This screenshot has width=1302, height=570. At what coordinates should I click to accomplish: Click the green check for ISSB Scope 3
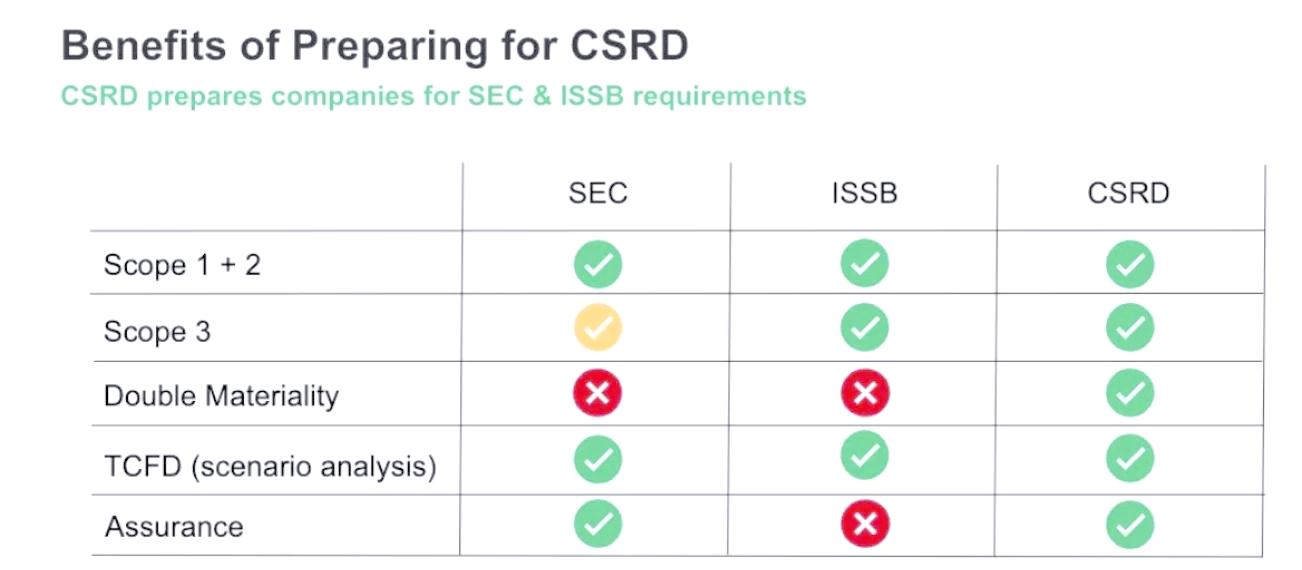[x=865, y=328]
